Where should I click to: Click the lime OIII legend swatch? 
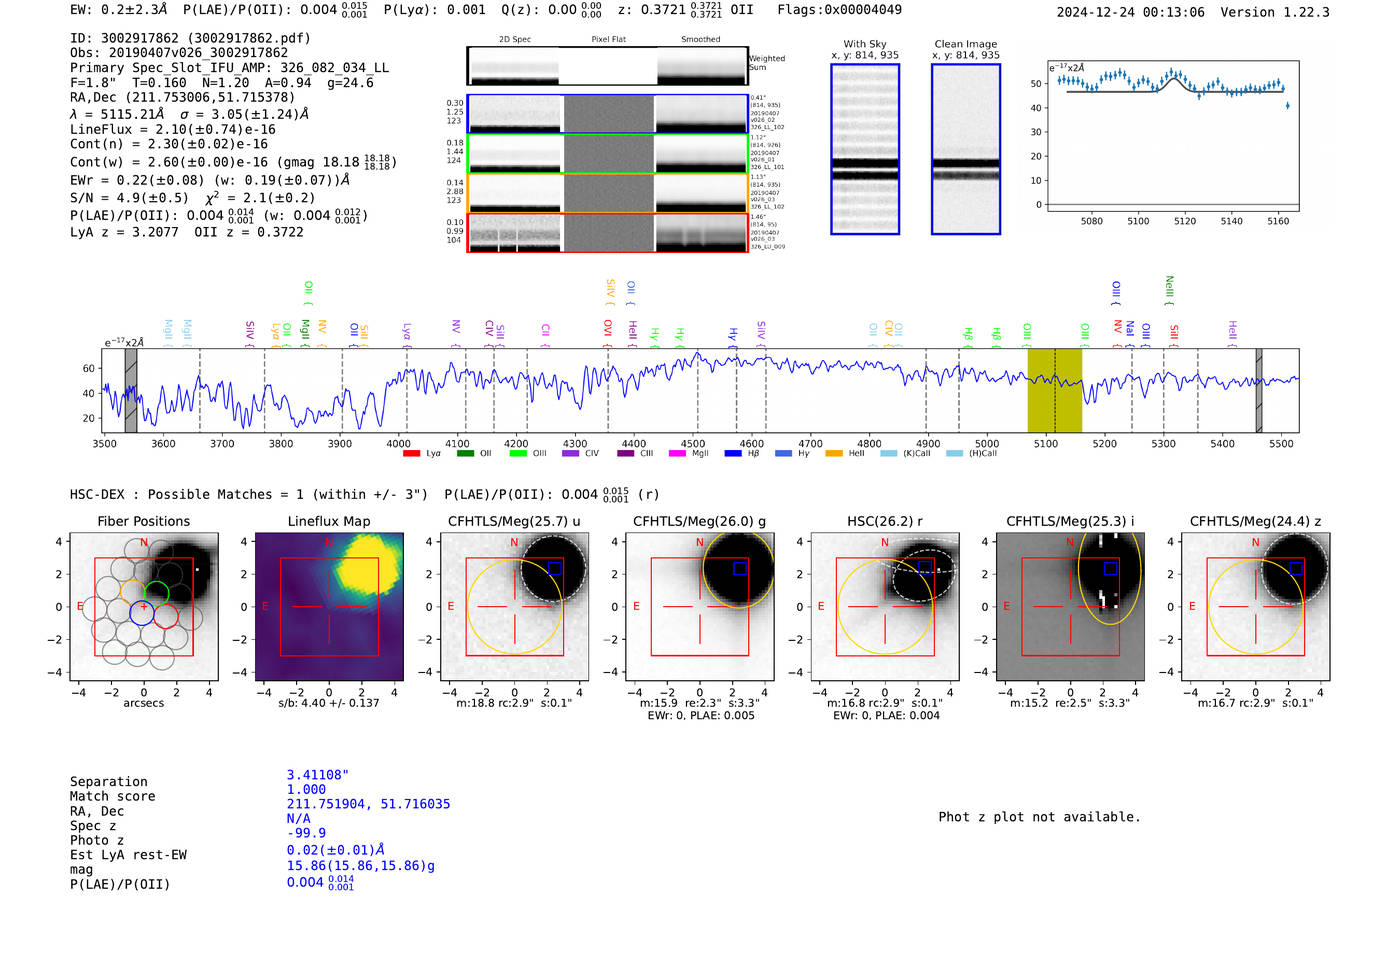(518, 454)
